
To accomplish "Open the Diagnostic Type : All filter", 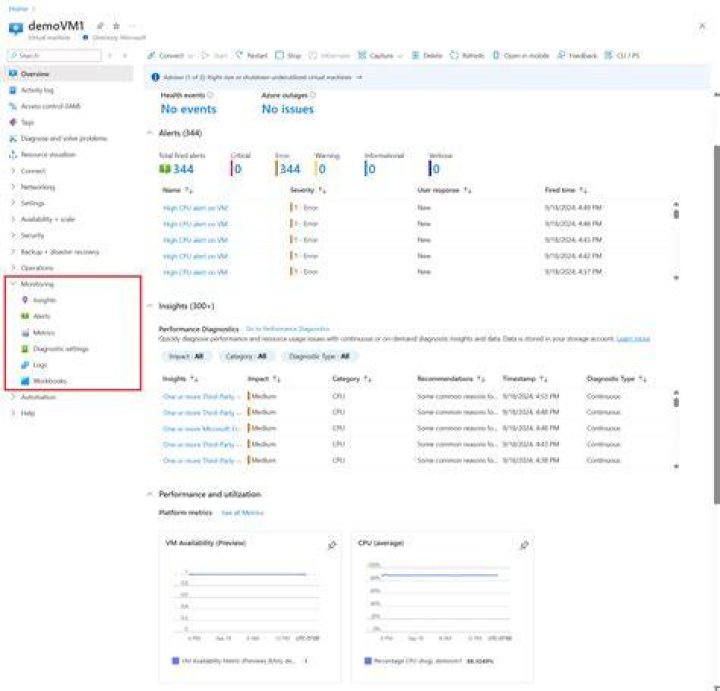I will (x=320, y=356).
